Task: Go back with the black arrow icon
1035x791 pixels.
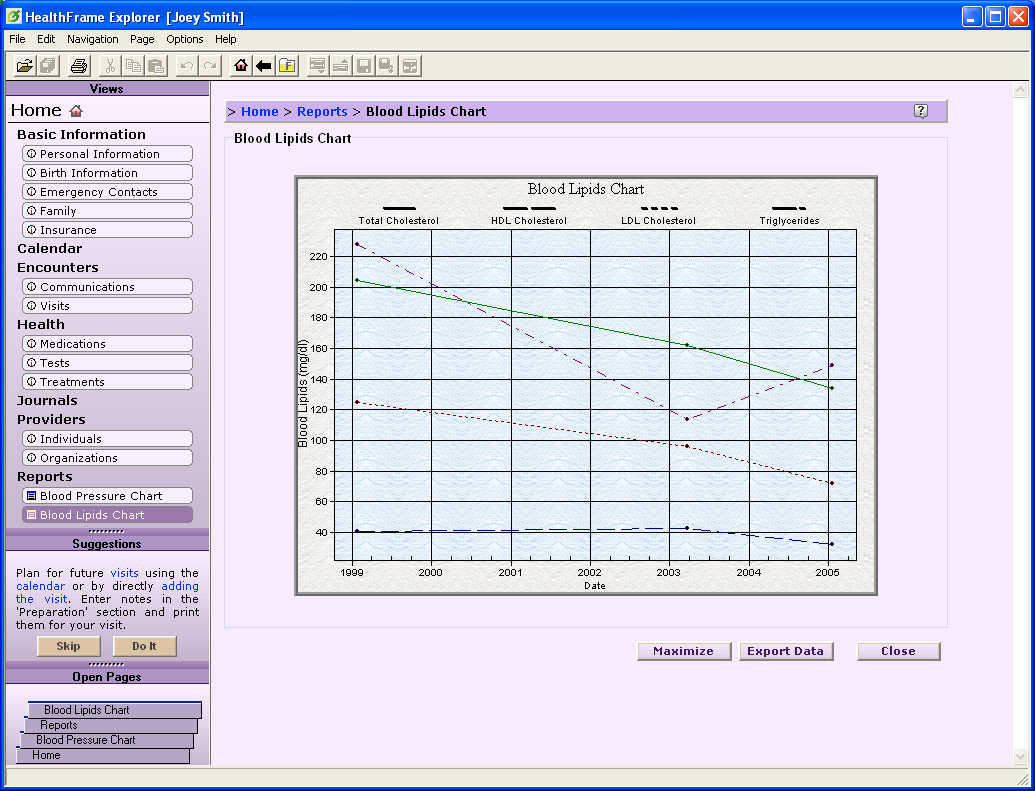Action: (x=264, y=66)
